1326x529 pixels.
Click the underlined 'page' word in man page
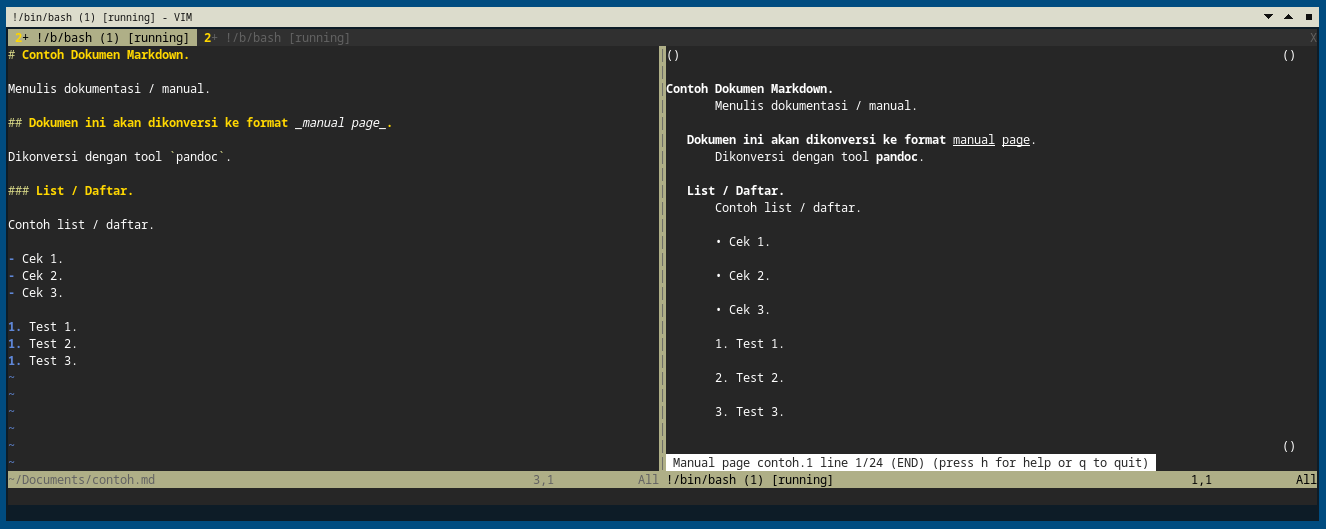pyautogui.click(x=1016, y=140)
